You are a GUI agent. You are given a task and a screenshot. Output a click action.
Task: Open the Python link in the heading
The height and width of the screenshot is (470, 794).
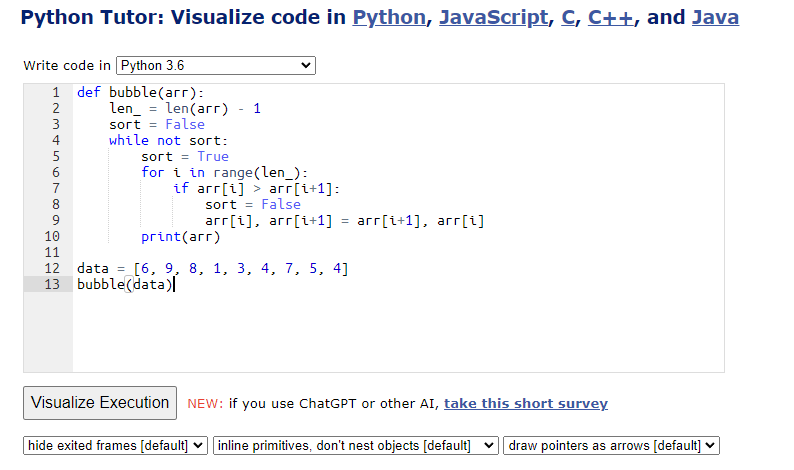pyautogui.click(x=389, y=18)
